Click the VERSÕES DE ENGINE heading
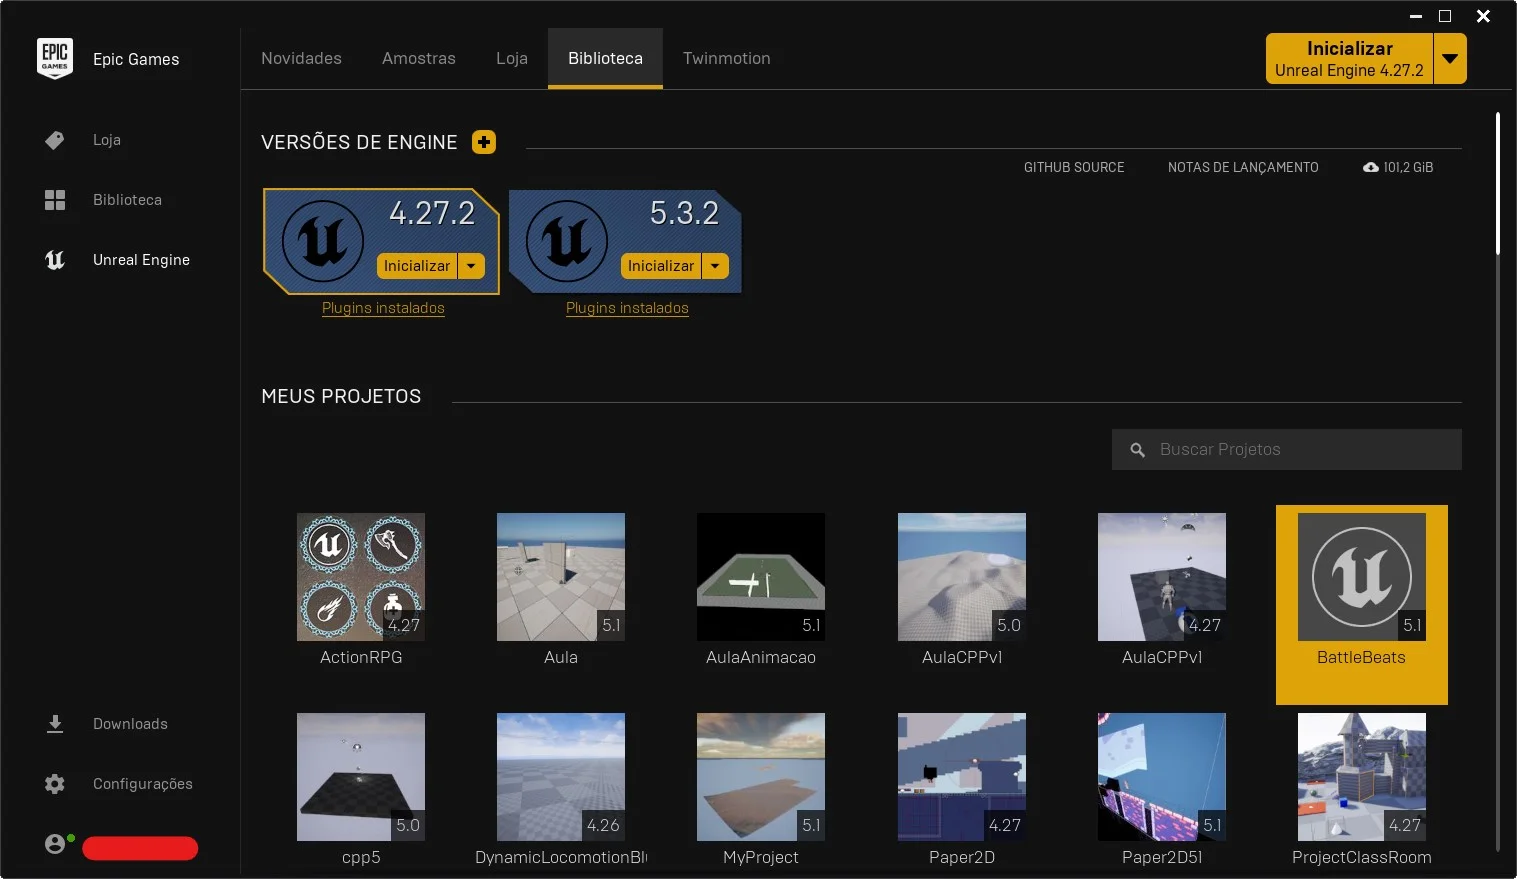Viewport: 1517px width, 879px height. [x=359, y=142]
